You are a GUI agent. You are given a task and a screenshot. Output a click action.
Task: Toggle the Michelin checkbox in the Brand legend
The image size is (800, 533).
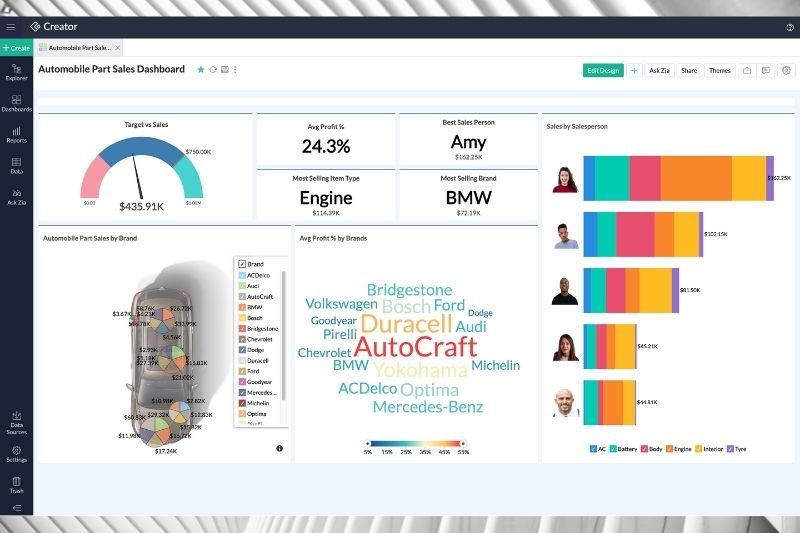click(x=242, y=403)
